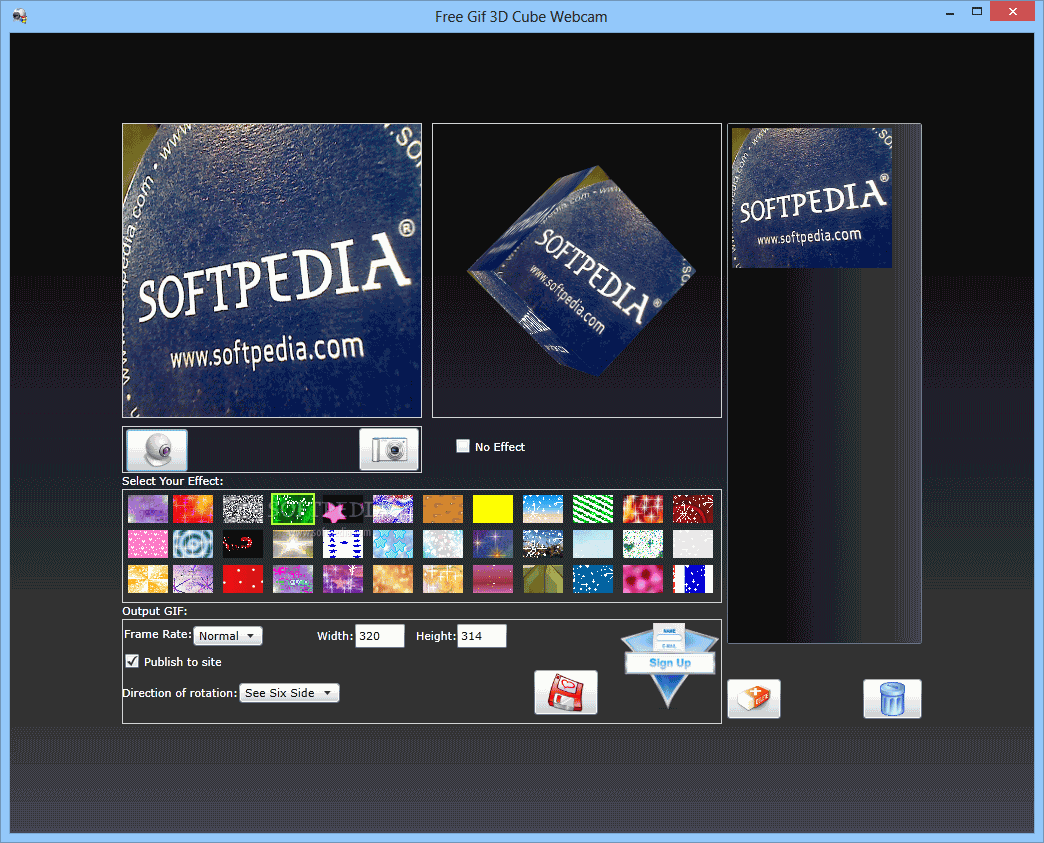Enable the No Effect checkbox

click(x=463, y=446)
